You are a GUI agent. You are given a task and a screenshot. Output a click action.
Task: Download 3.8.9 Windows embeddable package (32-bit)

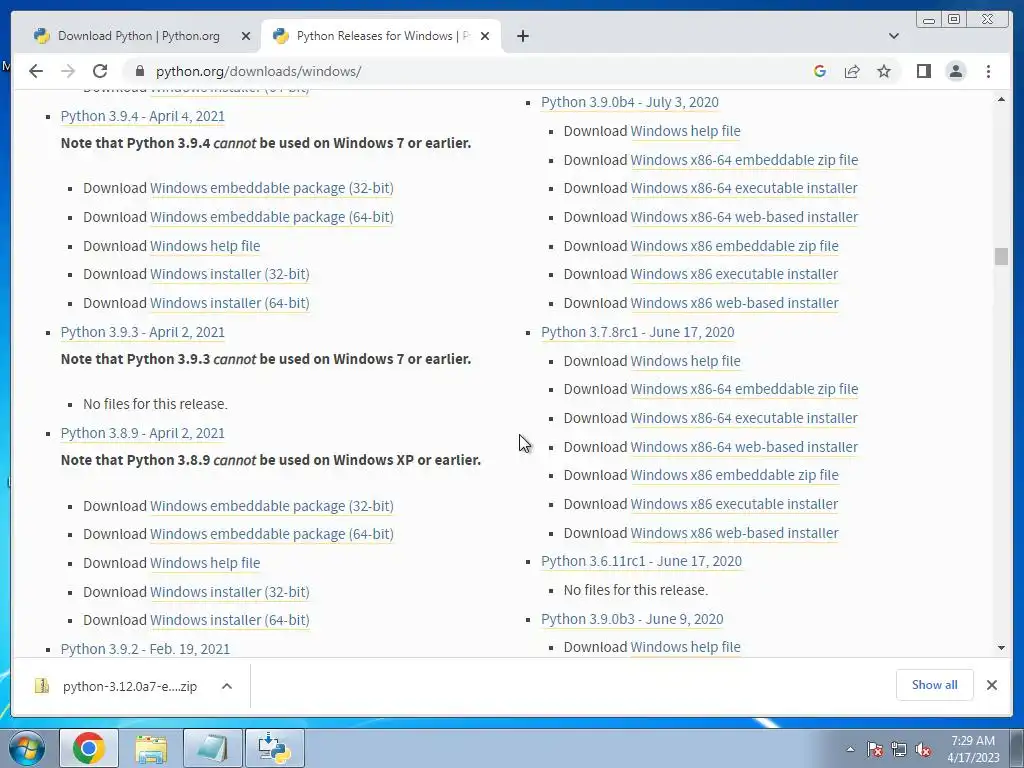(272, 505)
